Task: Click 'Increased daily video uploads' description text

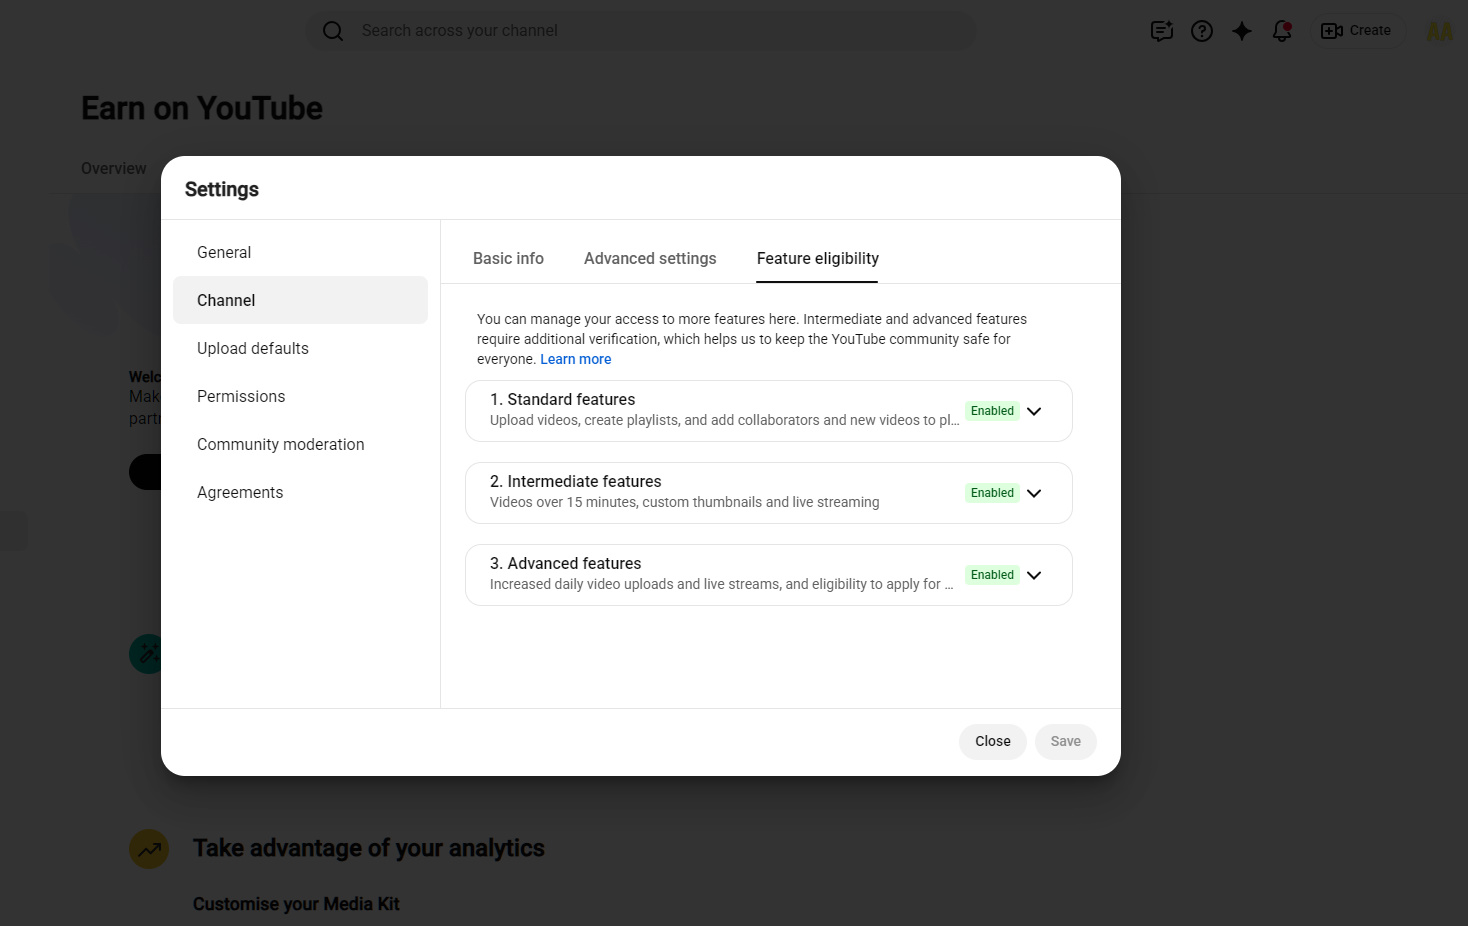Action: coord(722,584)
